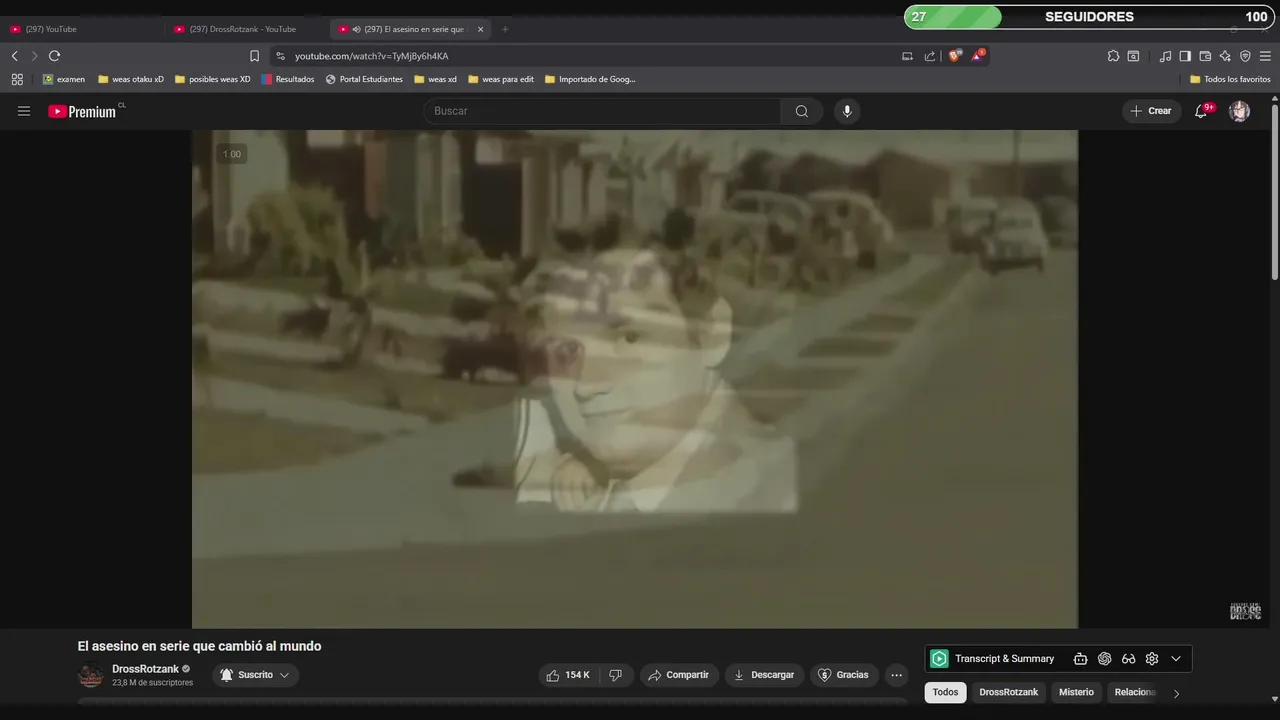Viewport: 1280px width, 720px height.
Task: Click the Crear button
Action: coord(1151,111)
